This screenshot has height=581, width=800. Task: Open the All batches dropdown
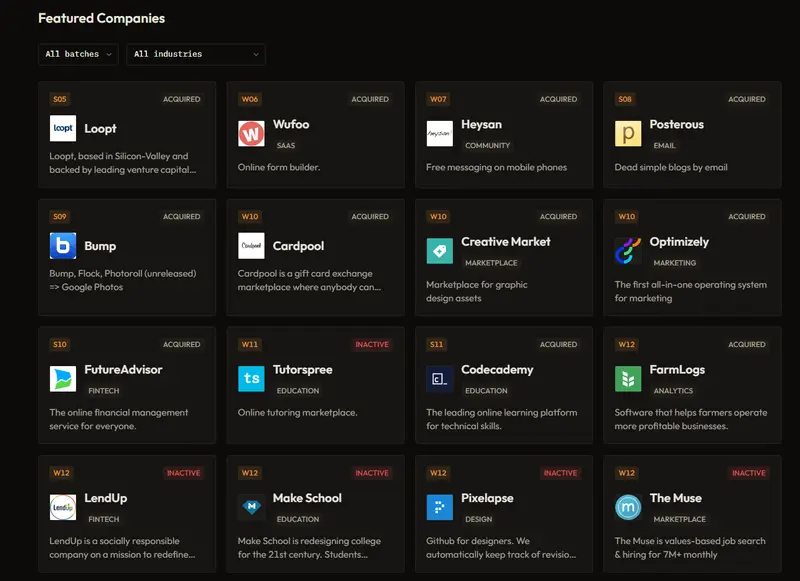pos(78,54)
